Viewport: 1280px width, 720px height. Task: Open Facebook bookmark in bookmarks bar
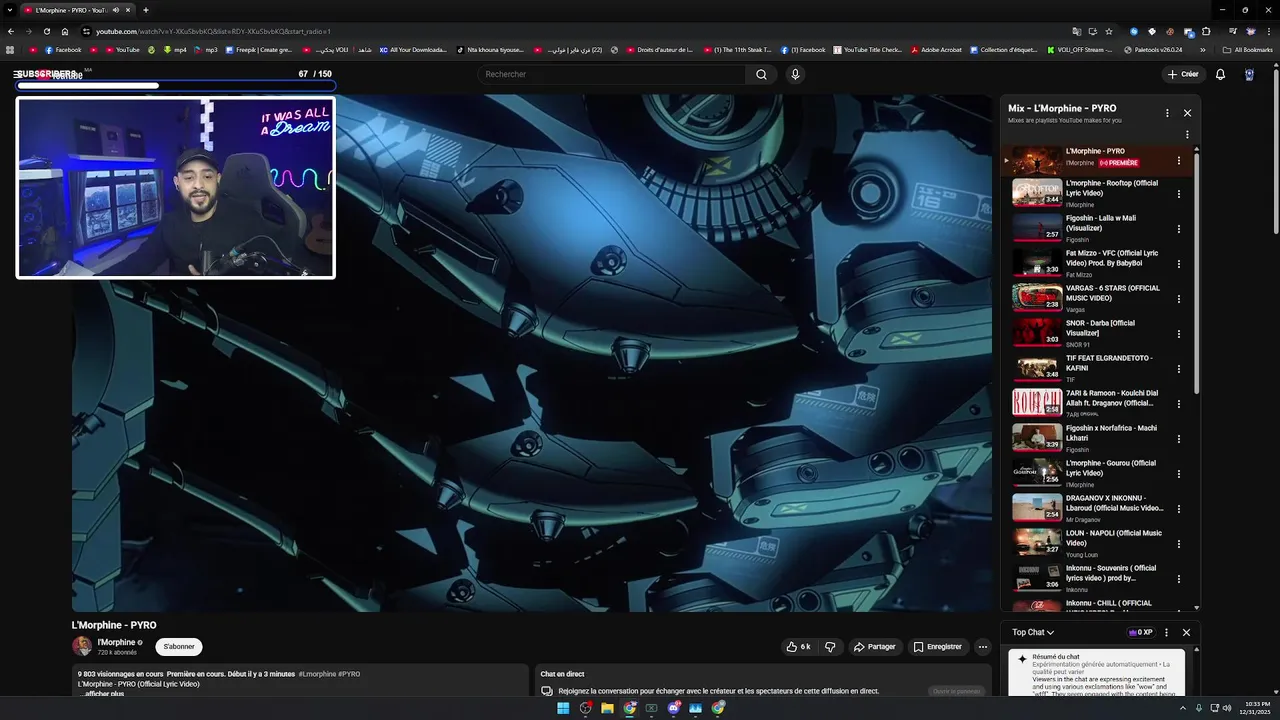click(63, 49)
